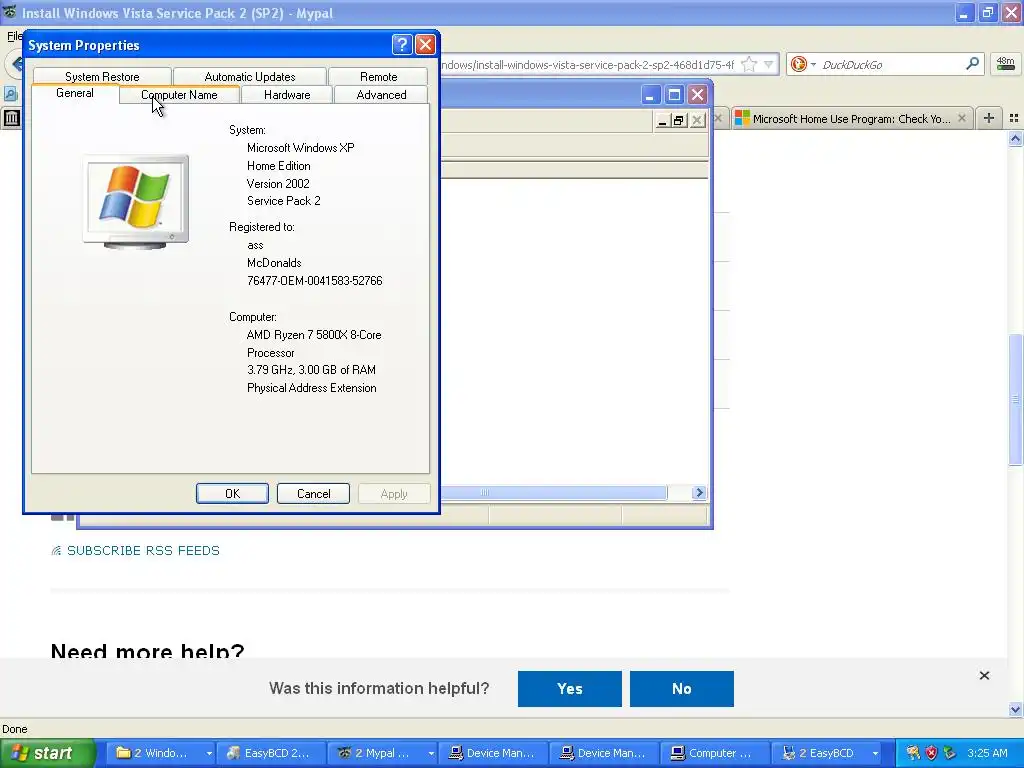Viewport: 1024px width, 768px height.
Task: Click the RSS feed icon
Action: [x=56, y=551]
